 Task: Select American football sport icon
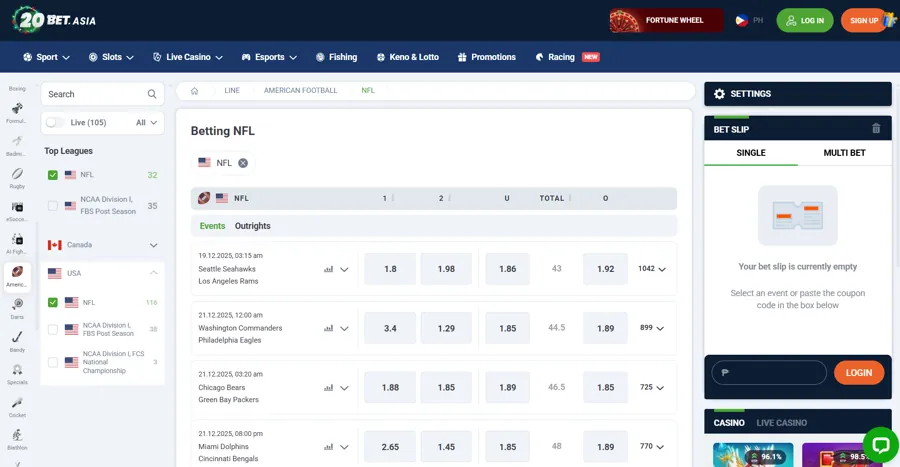pyautogui.click(x=17, y=277)
